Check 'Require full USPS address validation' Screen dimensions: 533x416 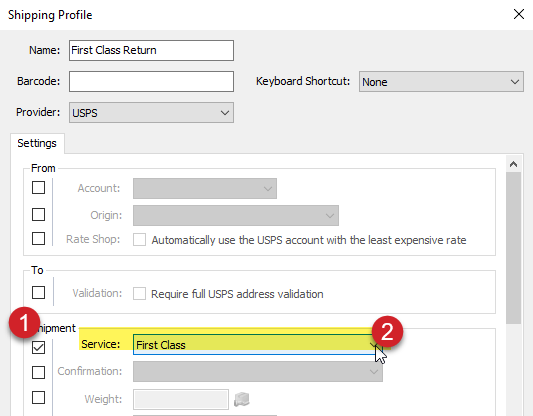[x=139, y=294]
